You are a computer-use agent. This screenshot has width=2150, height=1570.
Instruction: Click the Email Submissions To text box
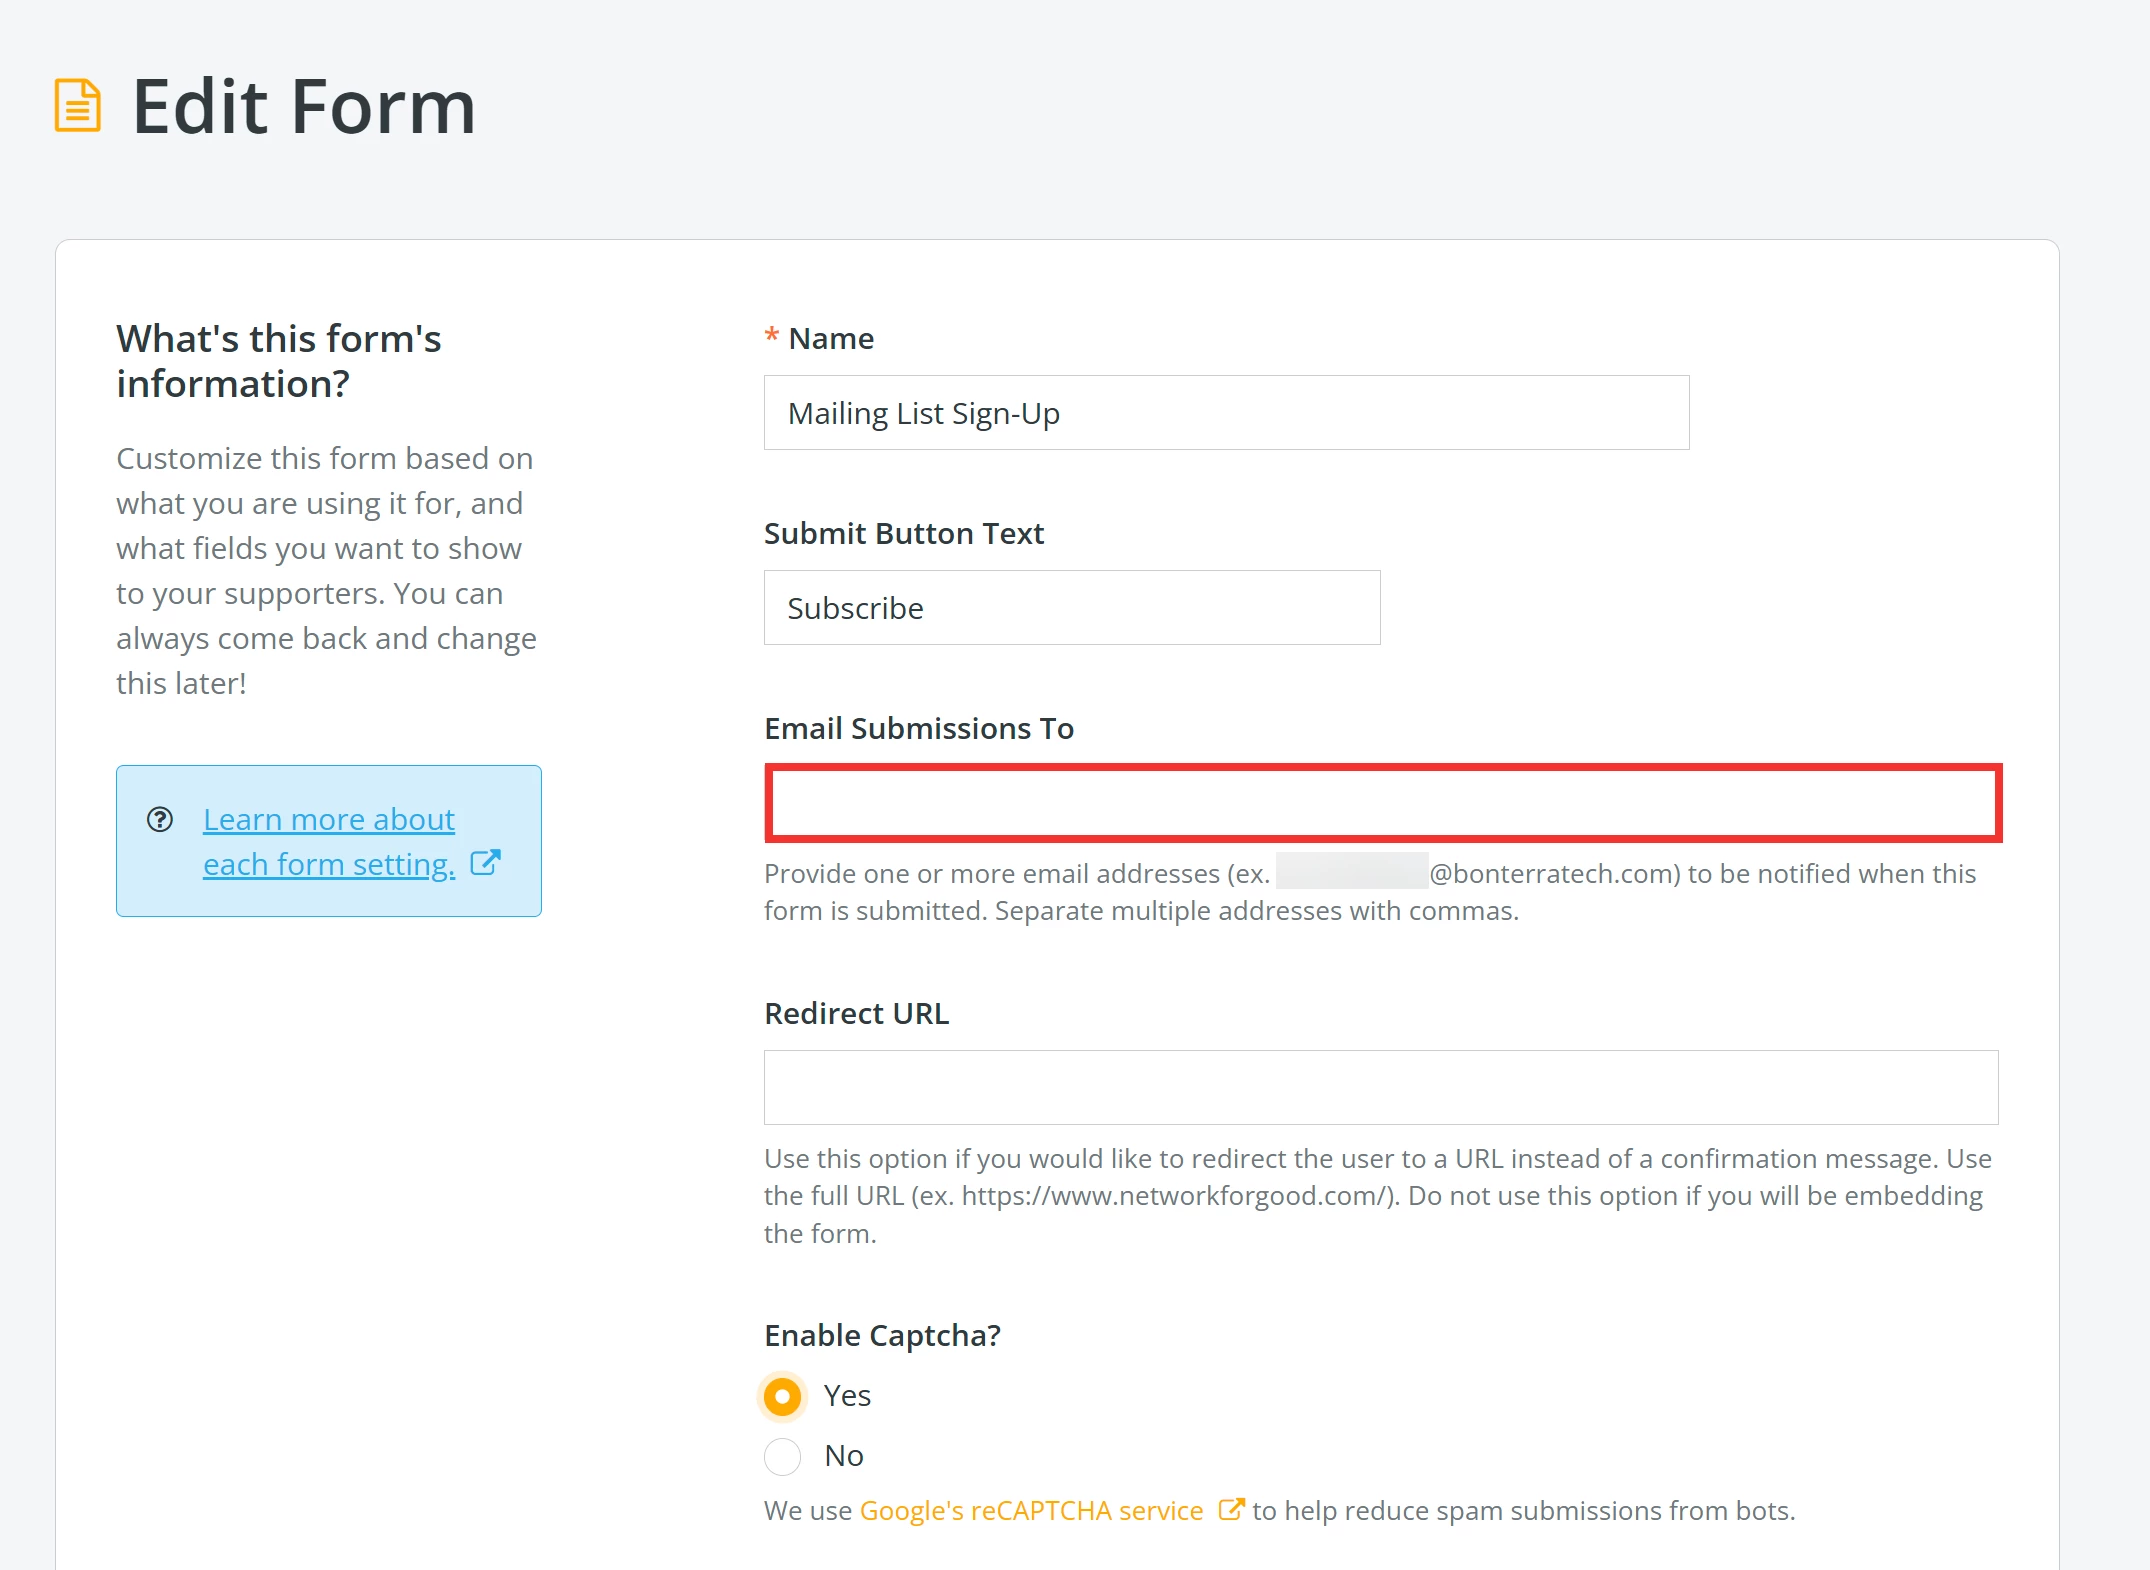[x=1382, y=804]
